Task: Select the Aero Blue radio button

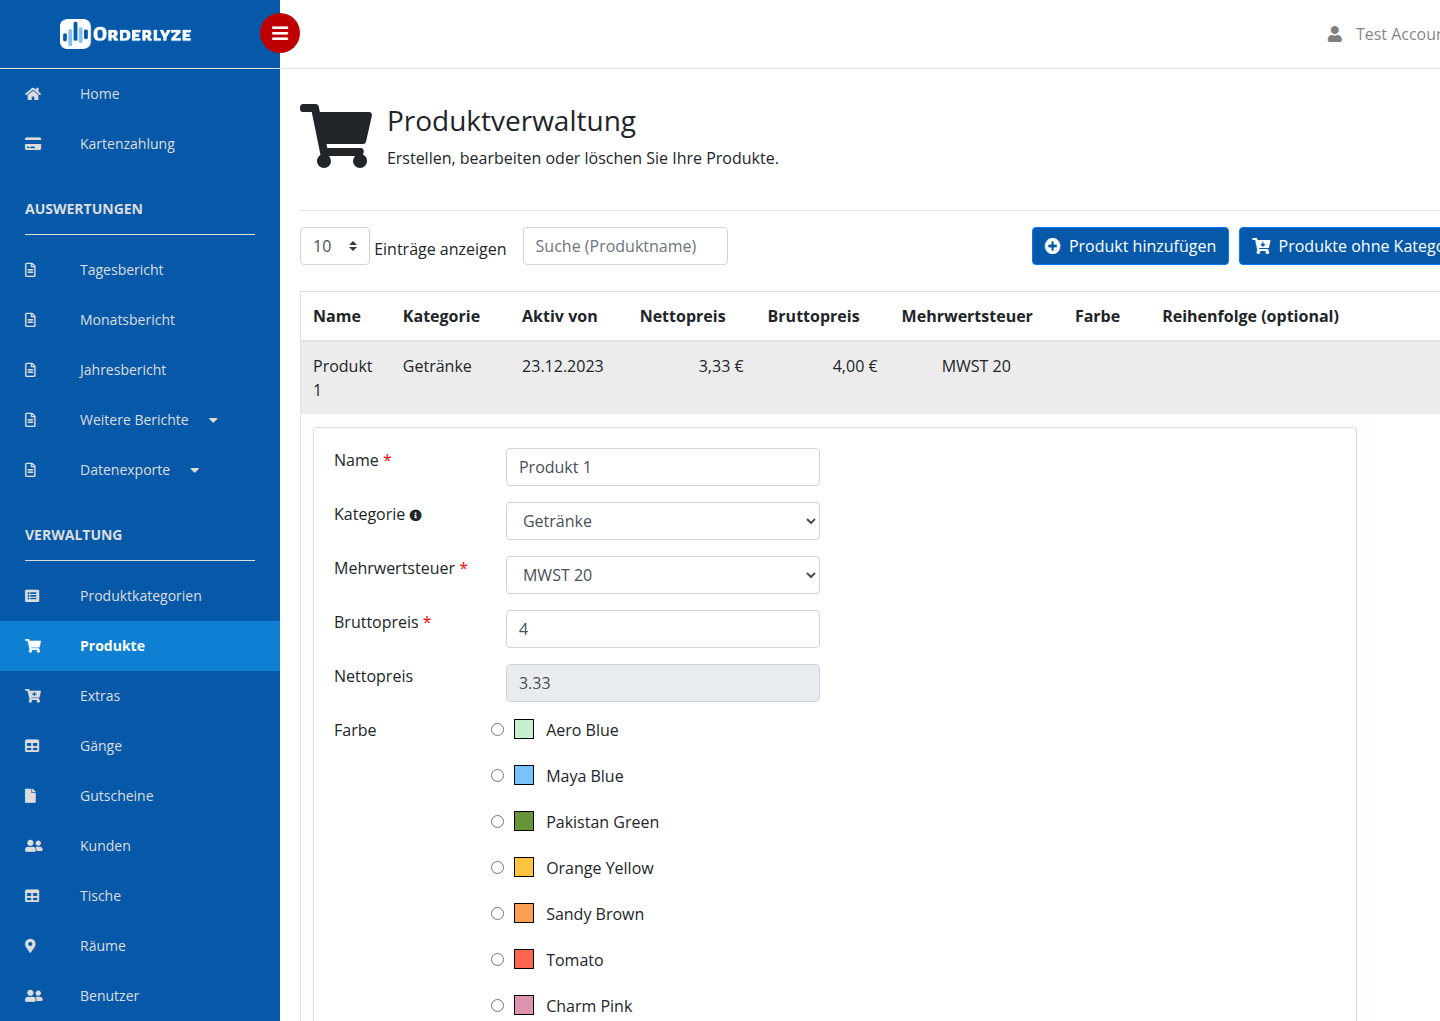Action: pyautogui.click(x=497, y=730)
